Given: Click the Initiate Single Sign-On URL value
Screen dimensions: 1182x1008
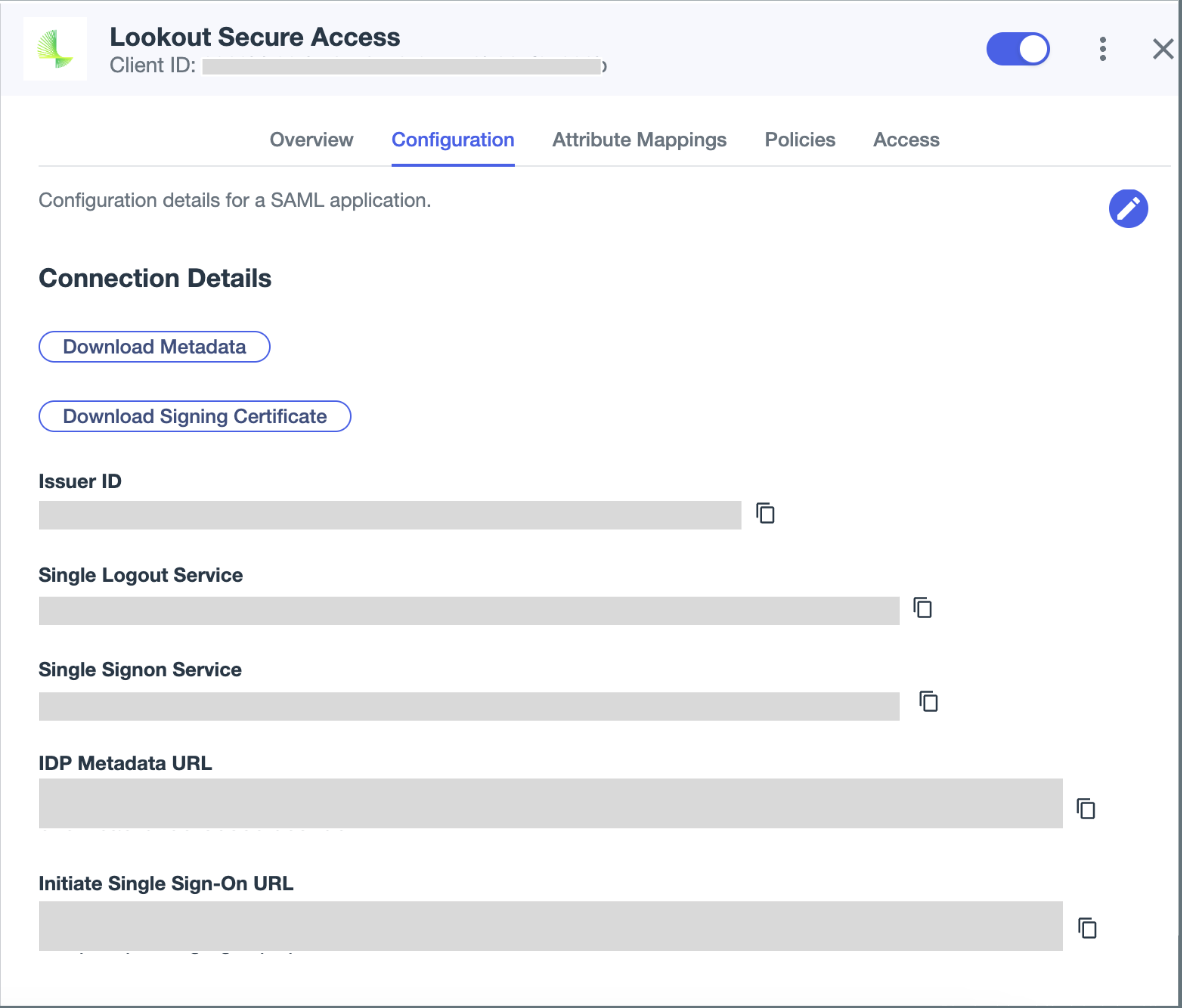Looking at the screenshot, I should 550,926.
